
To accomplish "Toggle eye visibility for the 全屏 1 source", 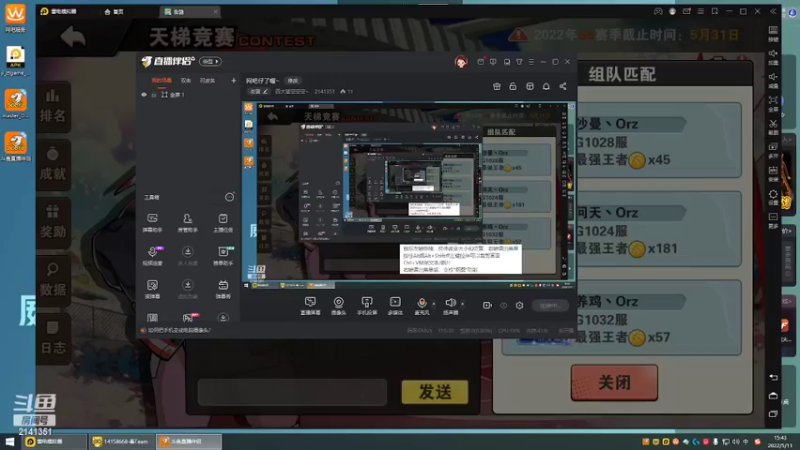I will pyautogui.click(x=144, y=95).
